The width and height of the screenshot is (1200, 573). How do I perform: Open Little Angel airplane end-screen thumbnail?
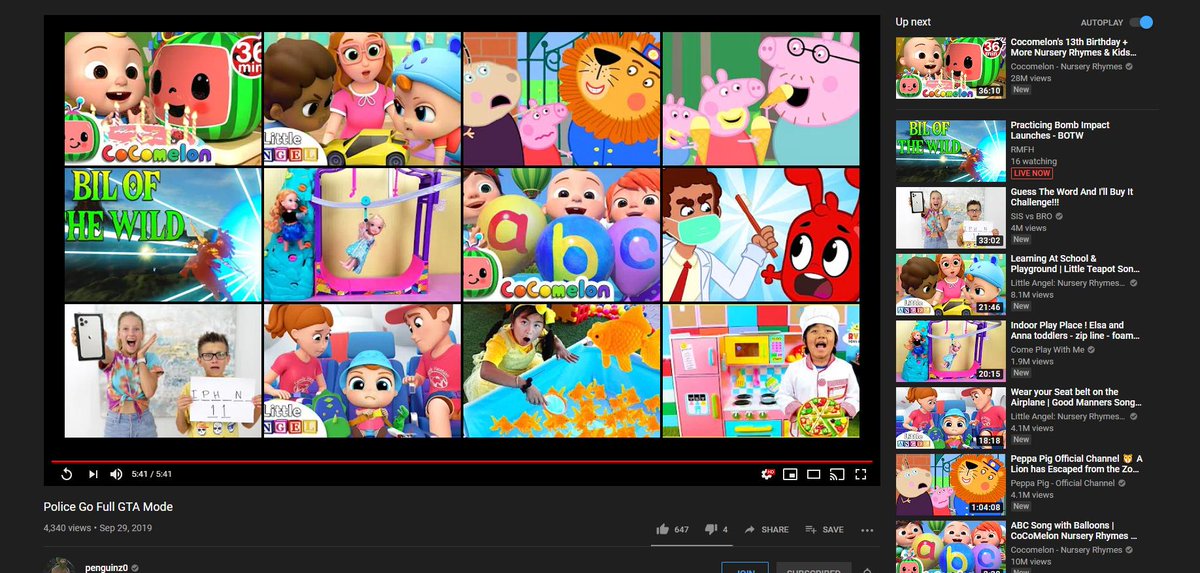coord(361,371)
